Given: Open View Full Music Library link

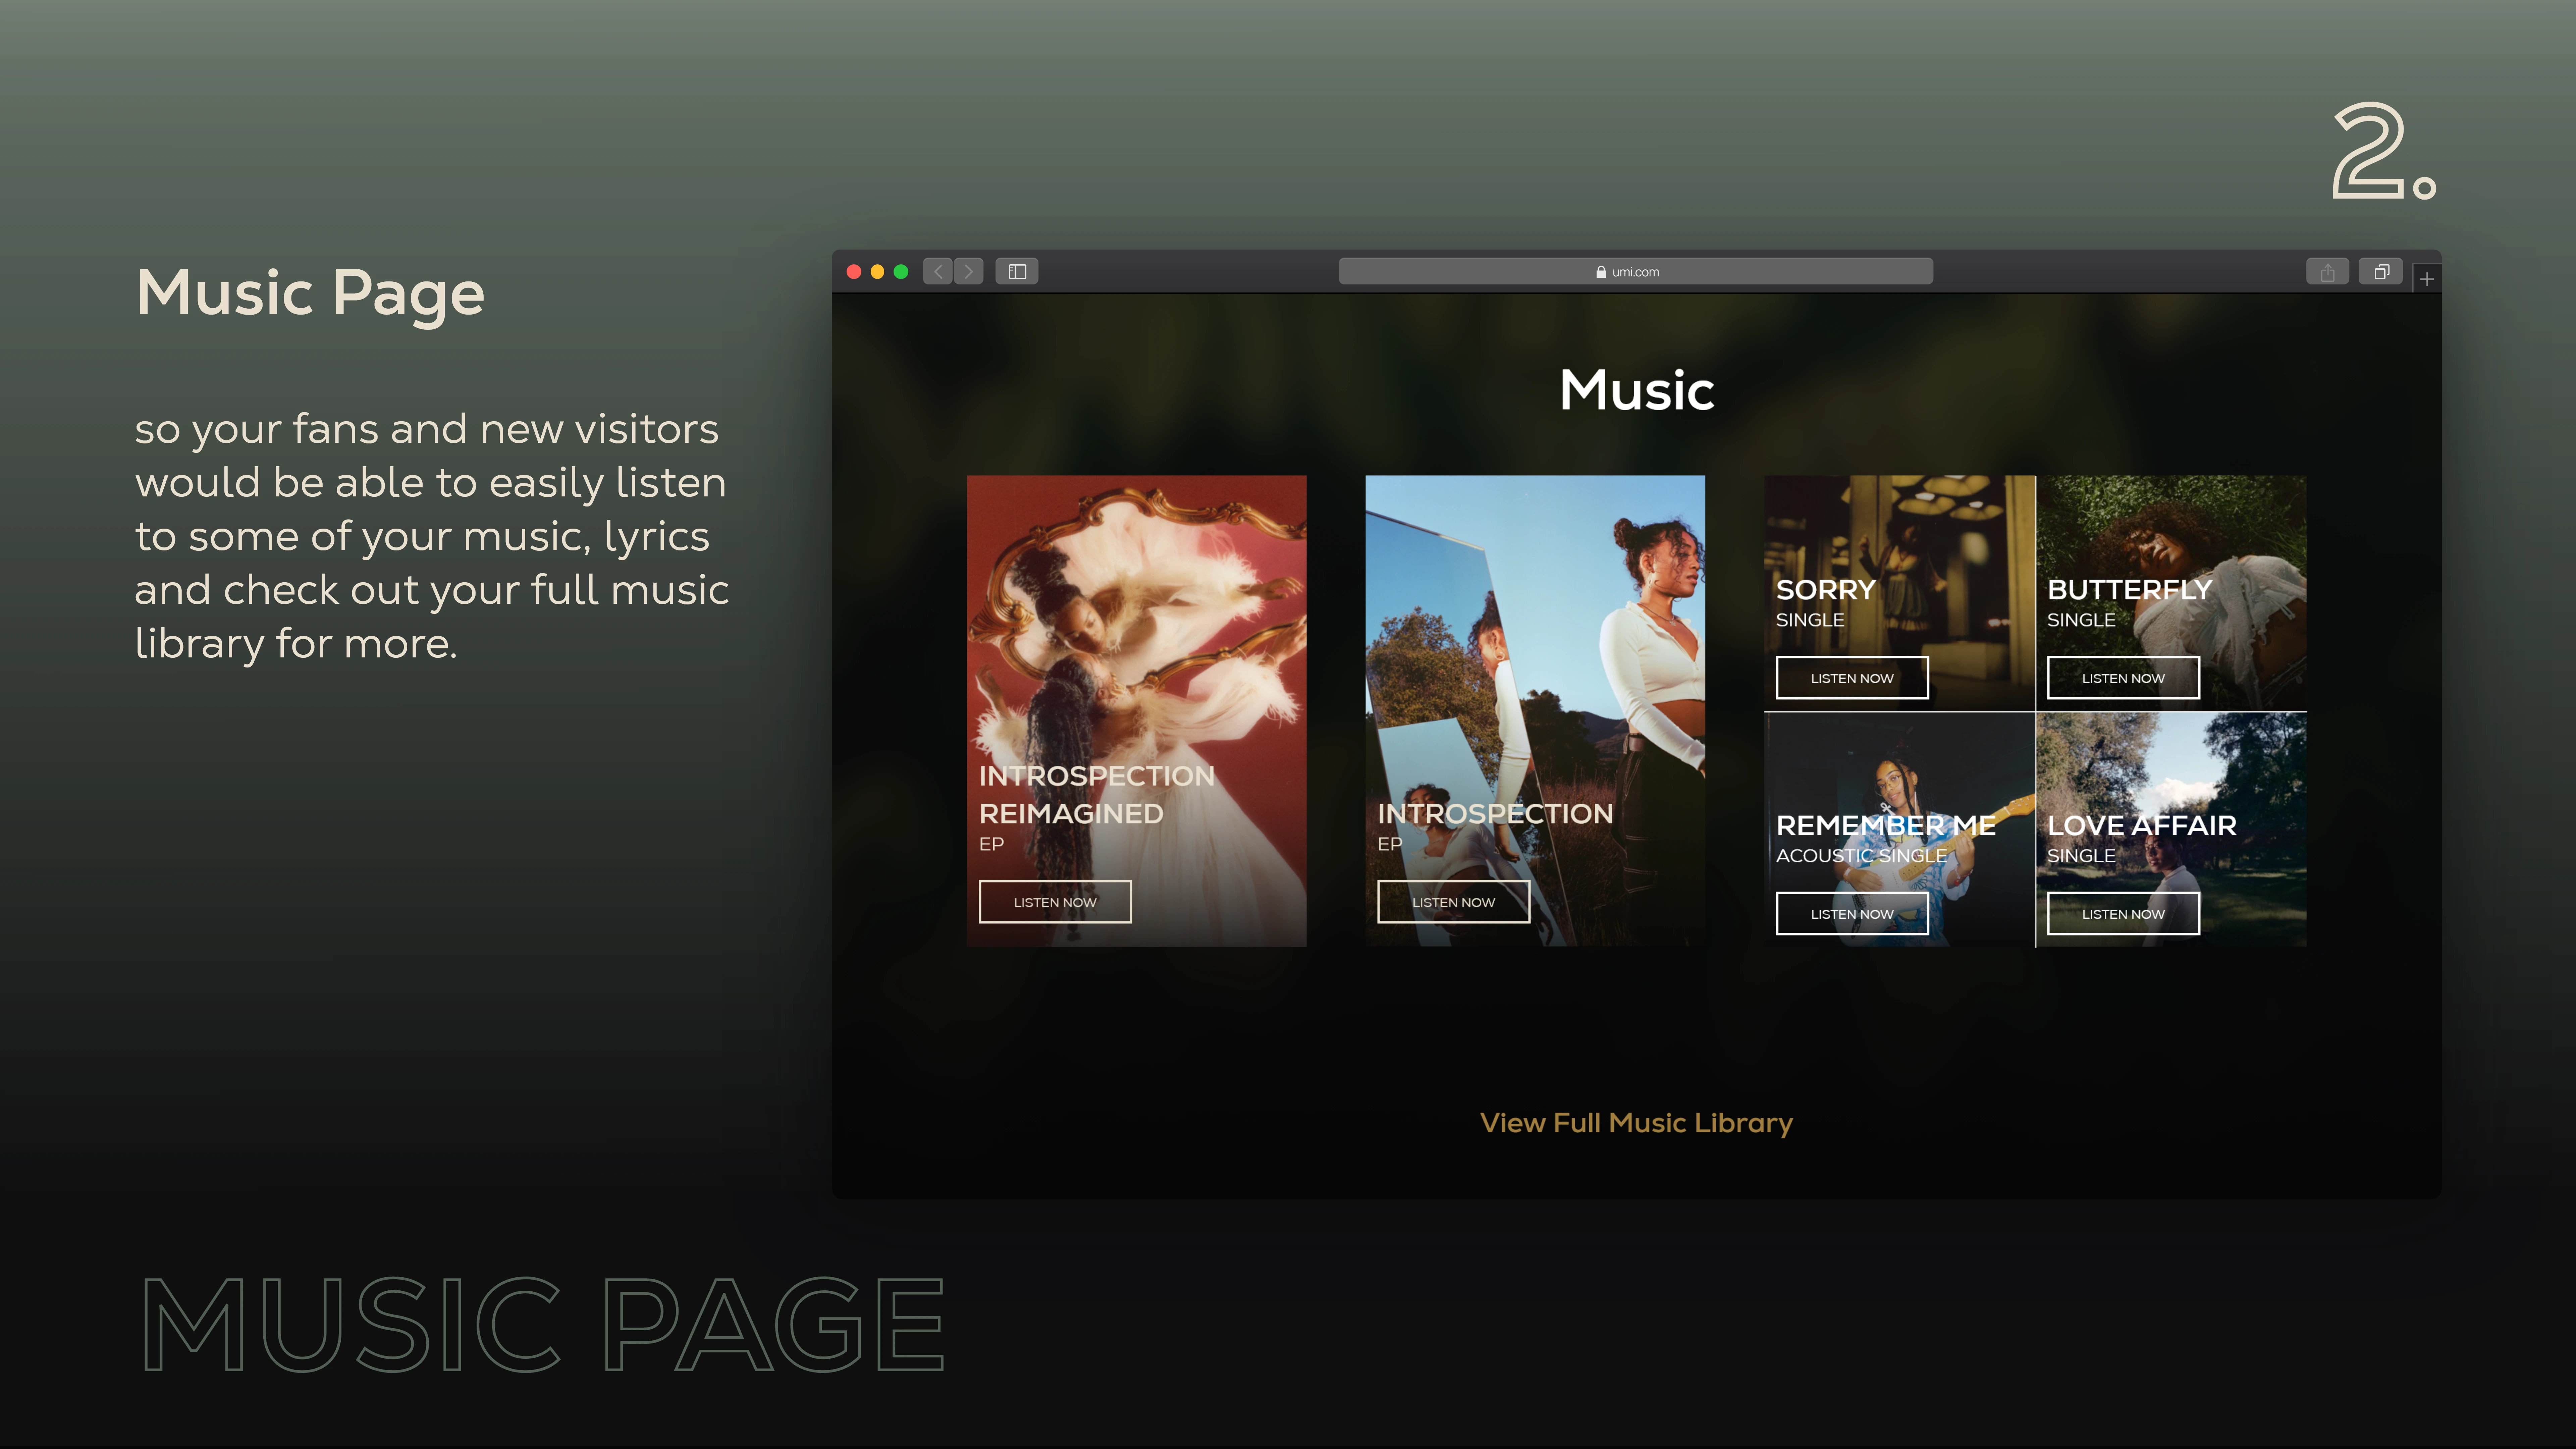Looking at the screenshot, I should point(1636,1123).
